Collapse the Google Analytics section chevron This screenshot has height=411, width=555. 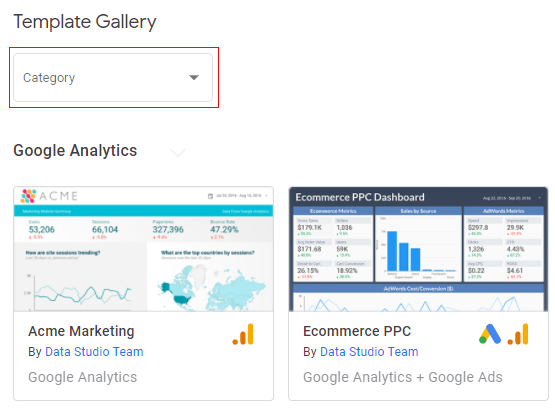coord(178,153)
